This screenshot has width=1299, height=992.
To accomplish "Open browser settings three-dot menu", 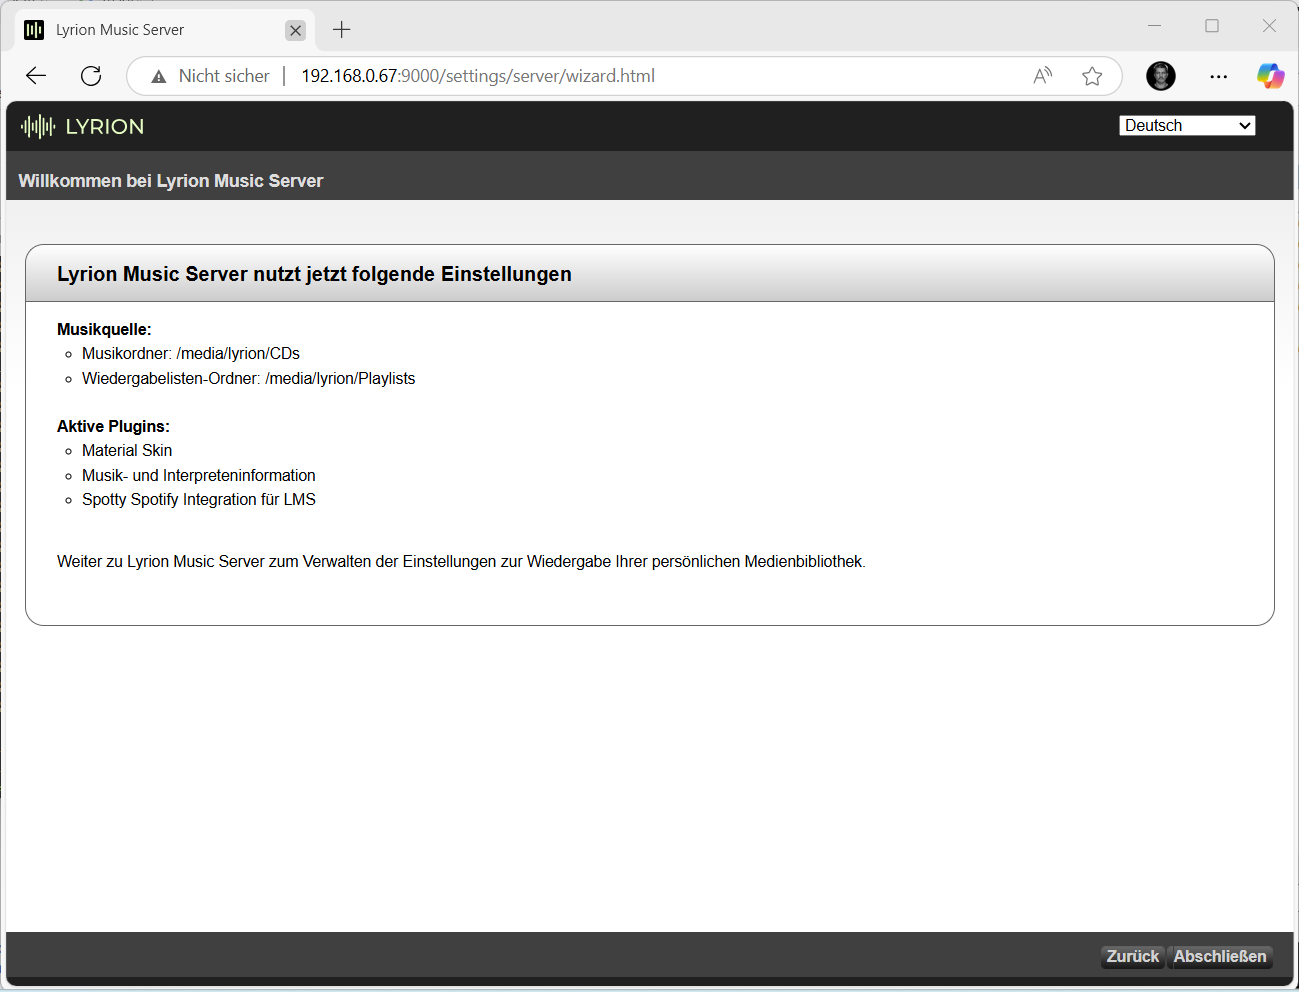I will [x=1218, y=76].
